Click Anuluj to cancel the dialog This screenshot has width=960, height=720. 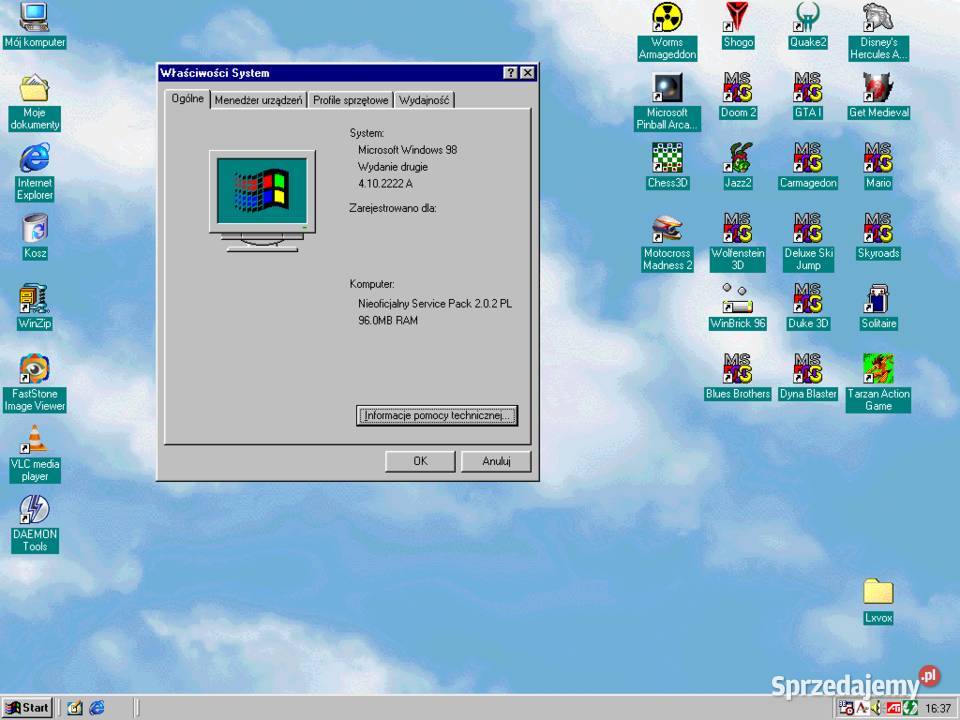(496, 461)
